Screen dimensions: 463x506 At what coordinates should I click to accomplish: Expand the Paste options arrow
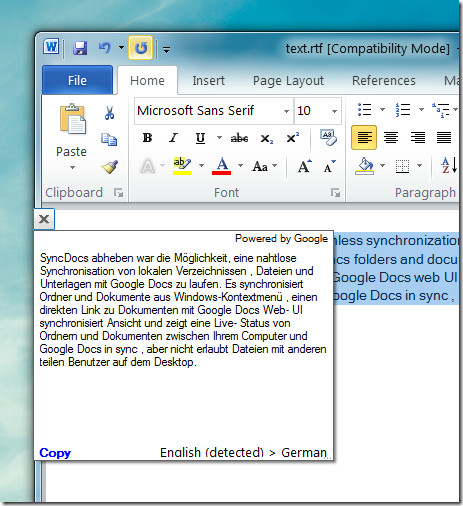point(72,167)
